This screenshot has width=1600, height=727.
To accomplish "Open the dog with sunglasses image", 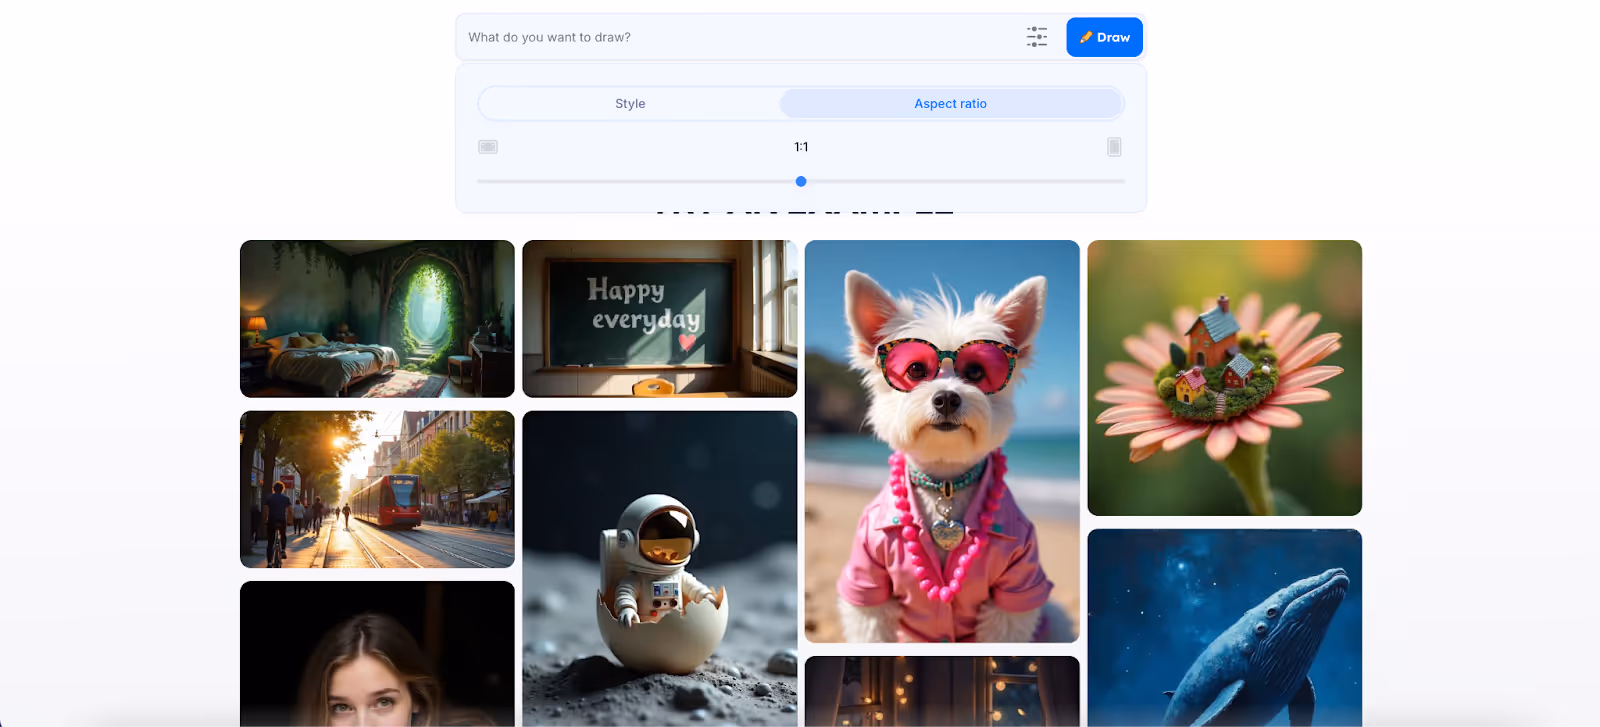I will click(x=942, y=441).
